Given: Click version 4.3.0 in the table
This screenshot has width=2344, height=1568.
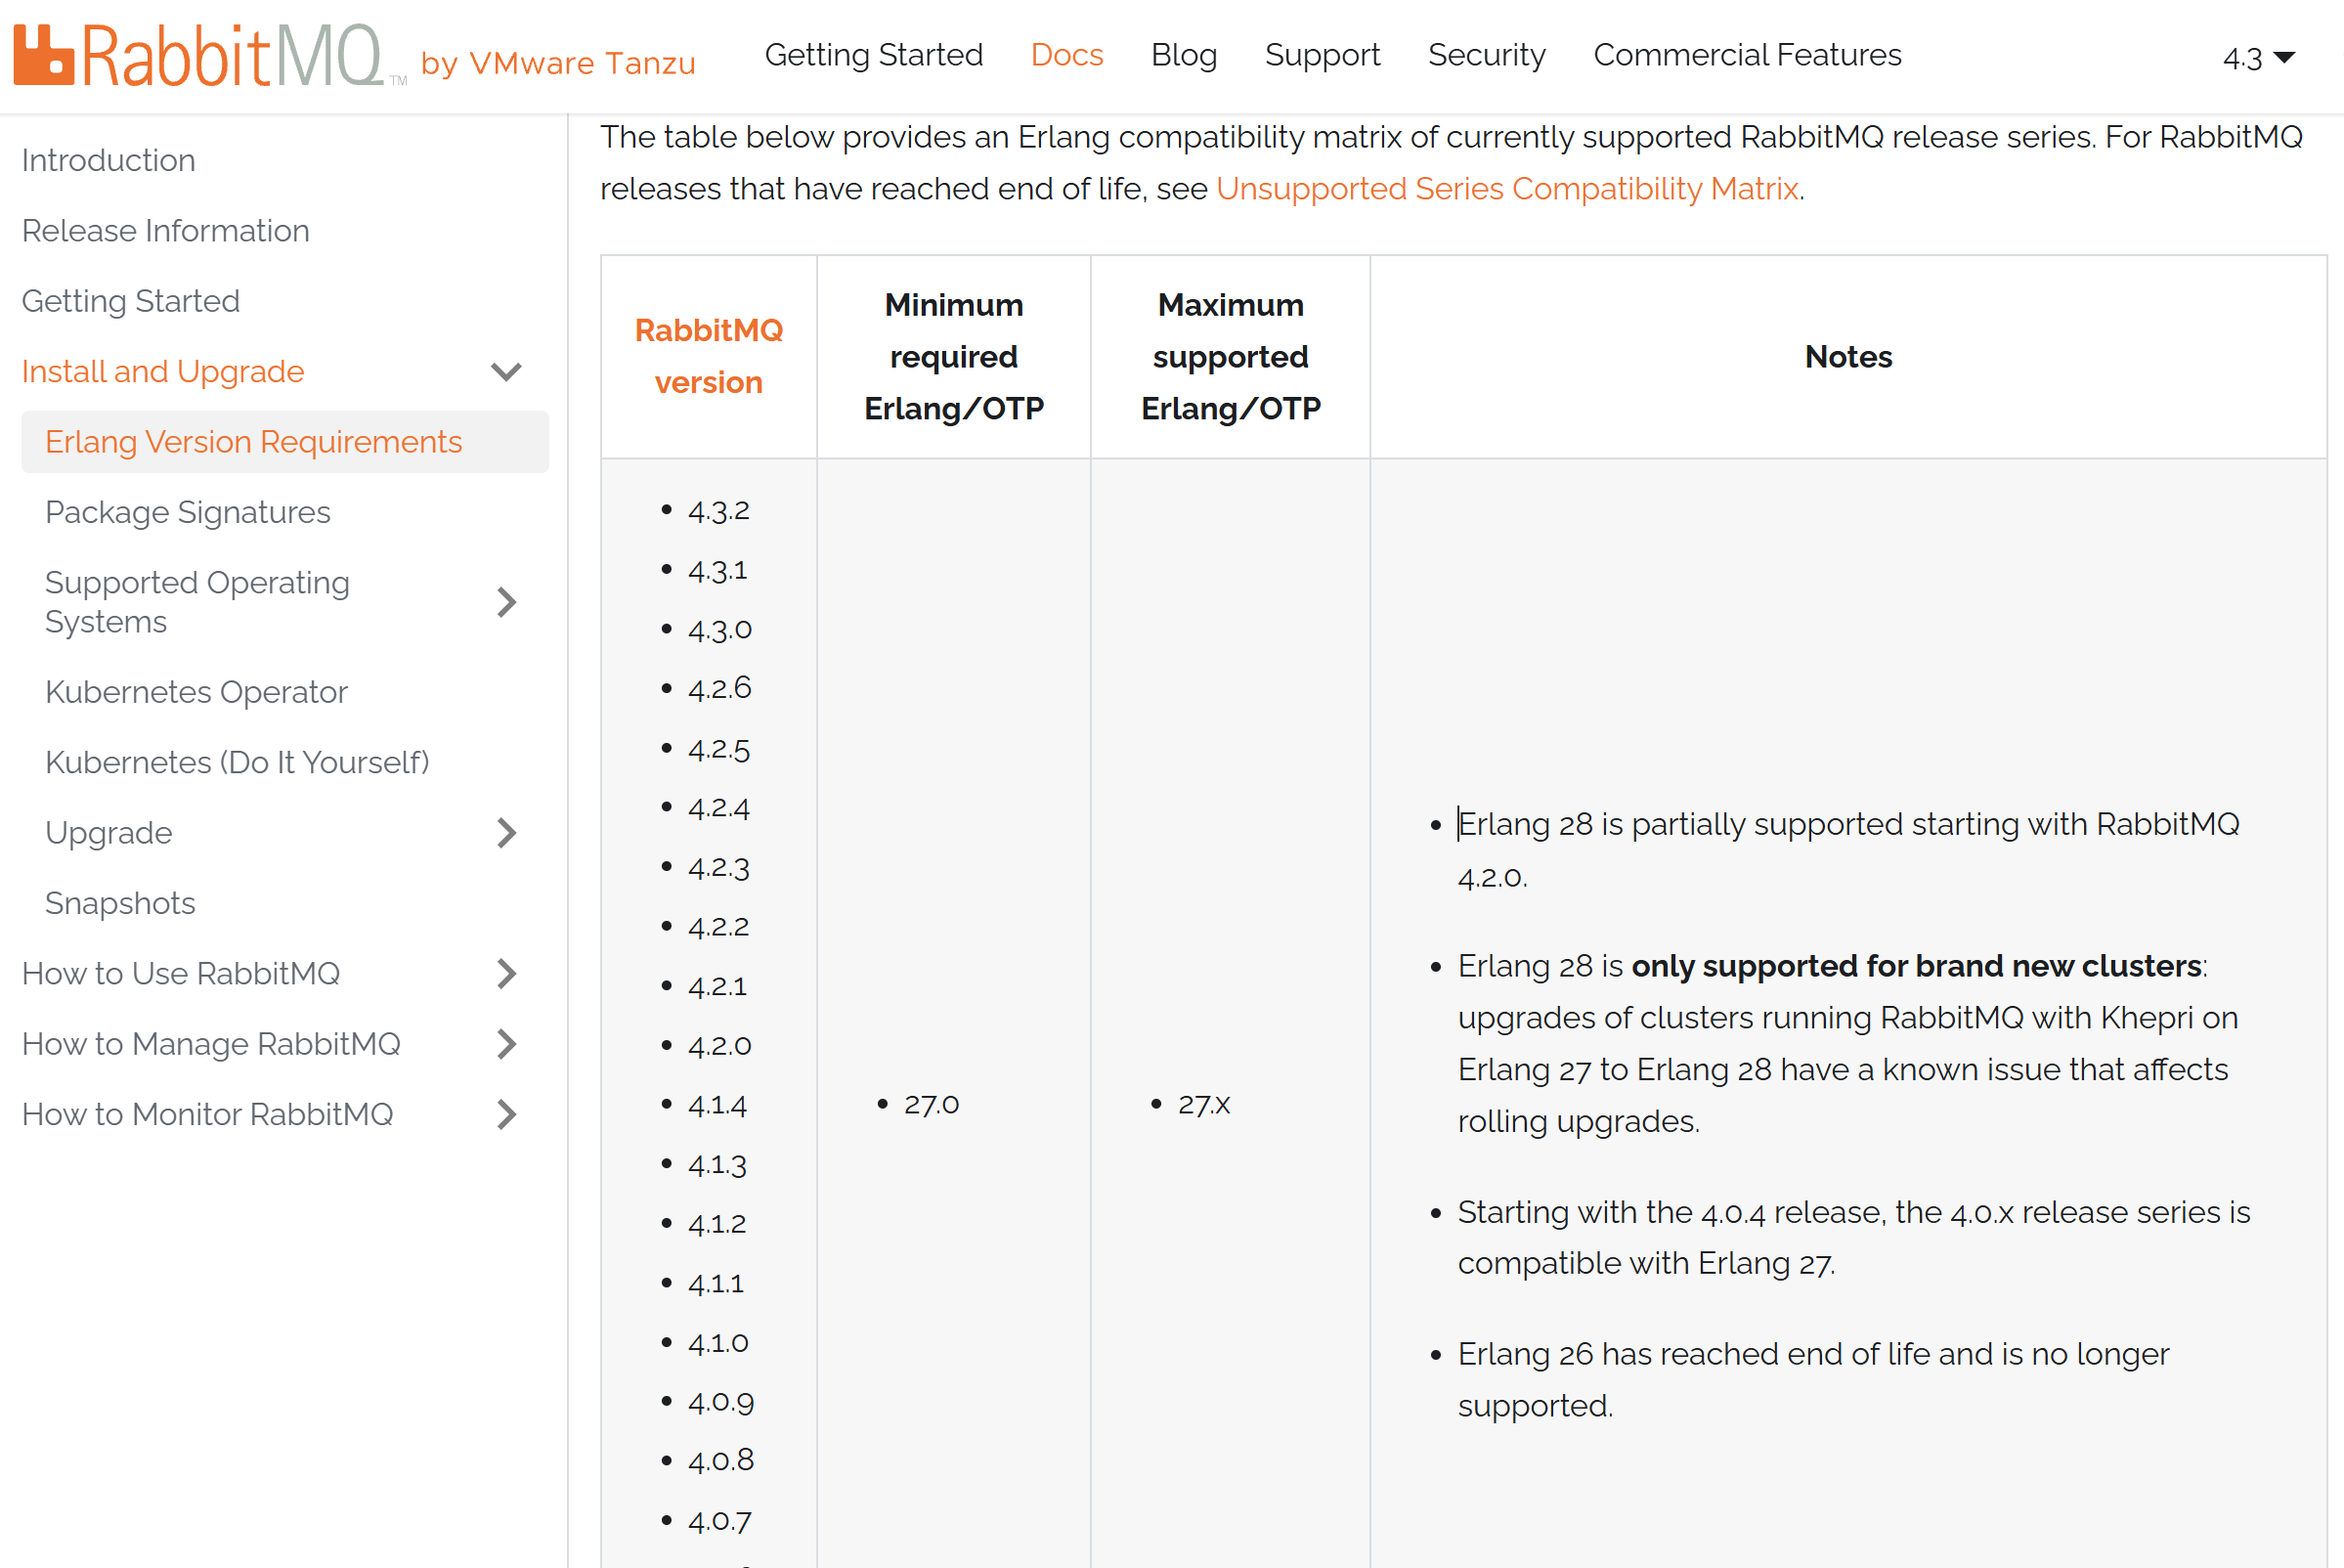Looking at the screenshot, I should (x=719, y=630).
